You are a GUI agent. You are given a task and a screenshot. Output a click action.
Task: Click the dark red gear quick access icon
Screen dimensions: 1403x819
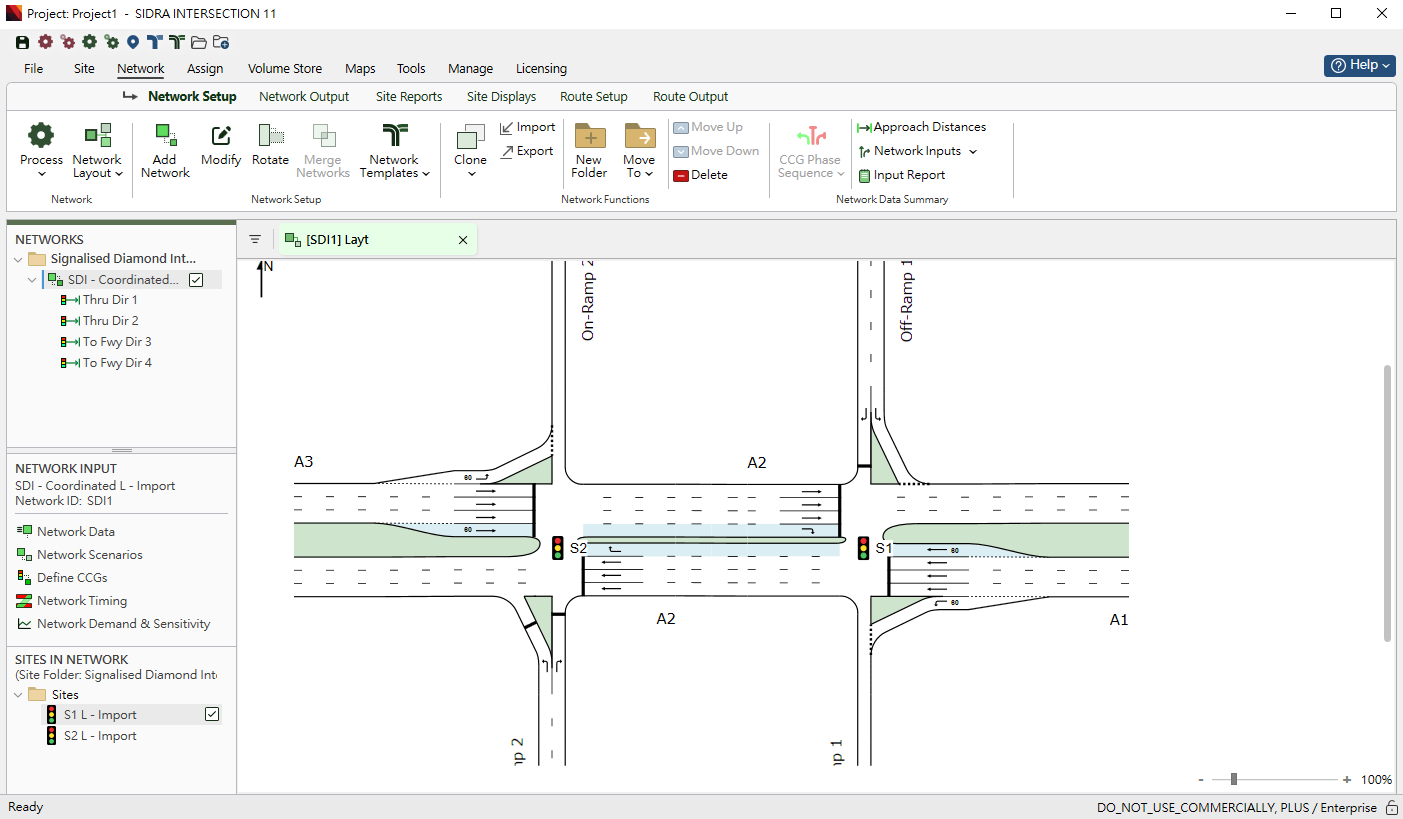click(x=45, y=42)
